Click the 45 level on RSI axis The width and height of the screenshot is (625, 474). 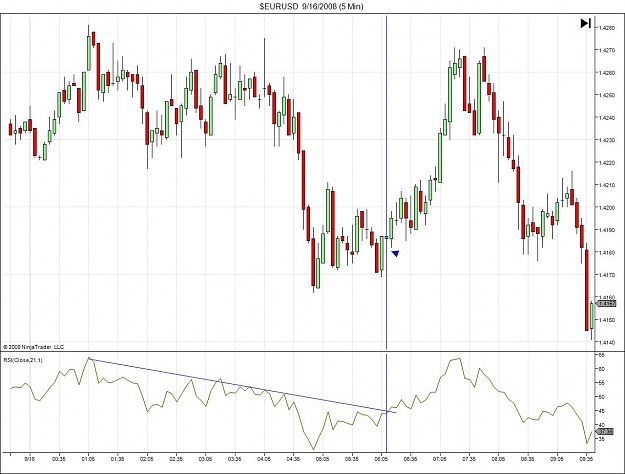pos(601,411)
